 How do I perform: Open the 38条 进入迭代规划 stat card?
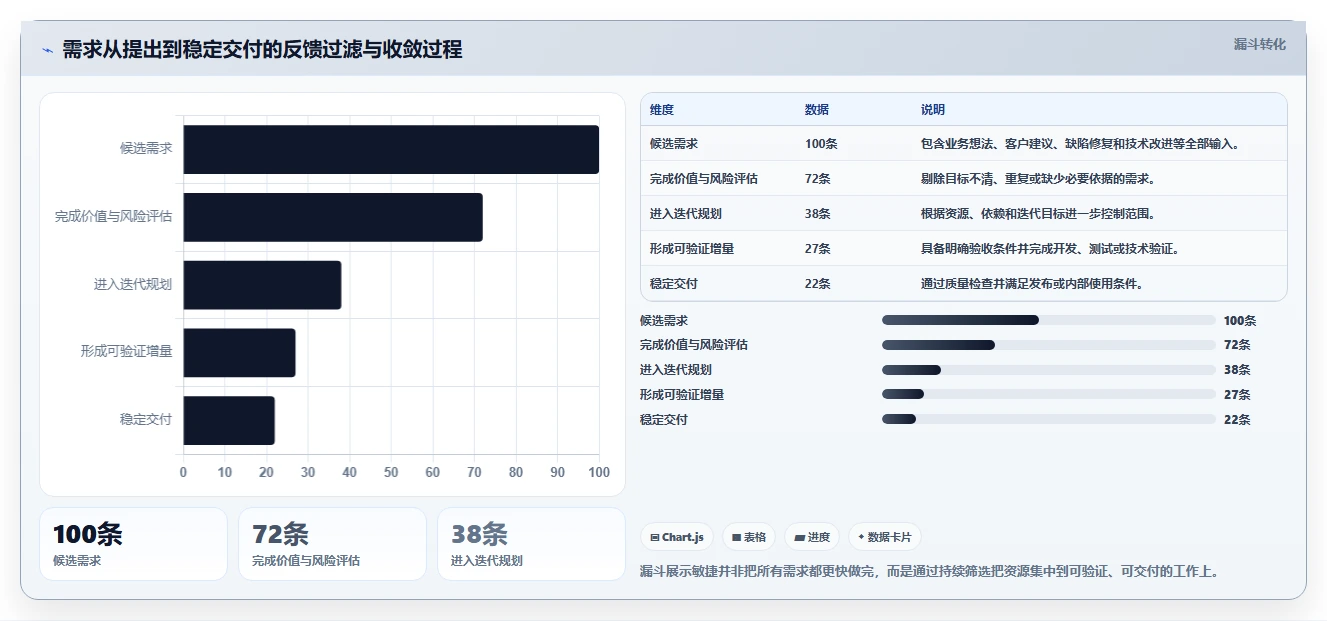pos(531,544)
